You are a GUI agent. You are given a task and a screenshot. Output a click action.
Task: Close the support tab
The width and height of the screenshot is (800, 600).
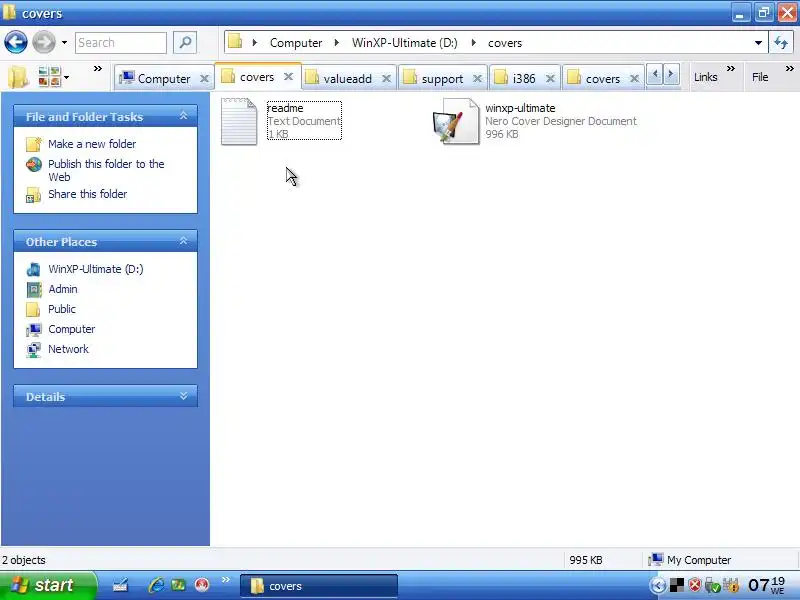(x=477, y=79)
